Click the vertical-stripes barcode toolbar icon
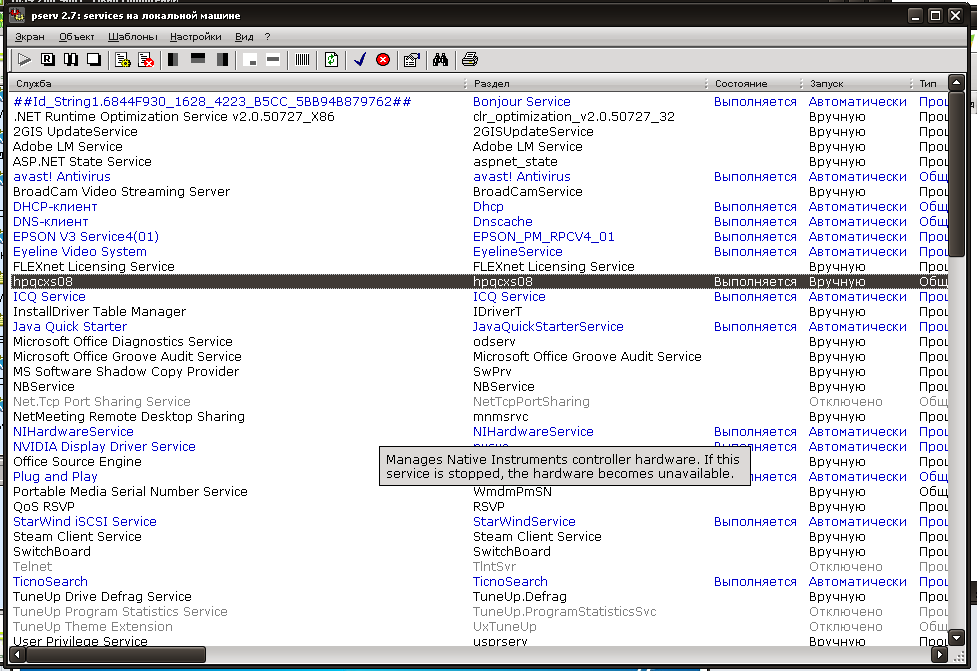The image size is (977, 671). tap(302, 60)
